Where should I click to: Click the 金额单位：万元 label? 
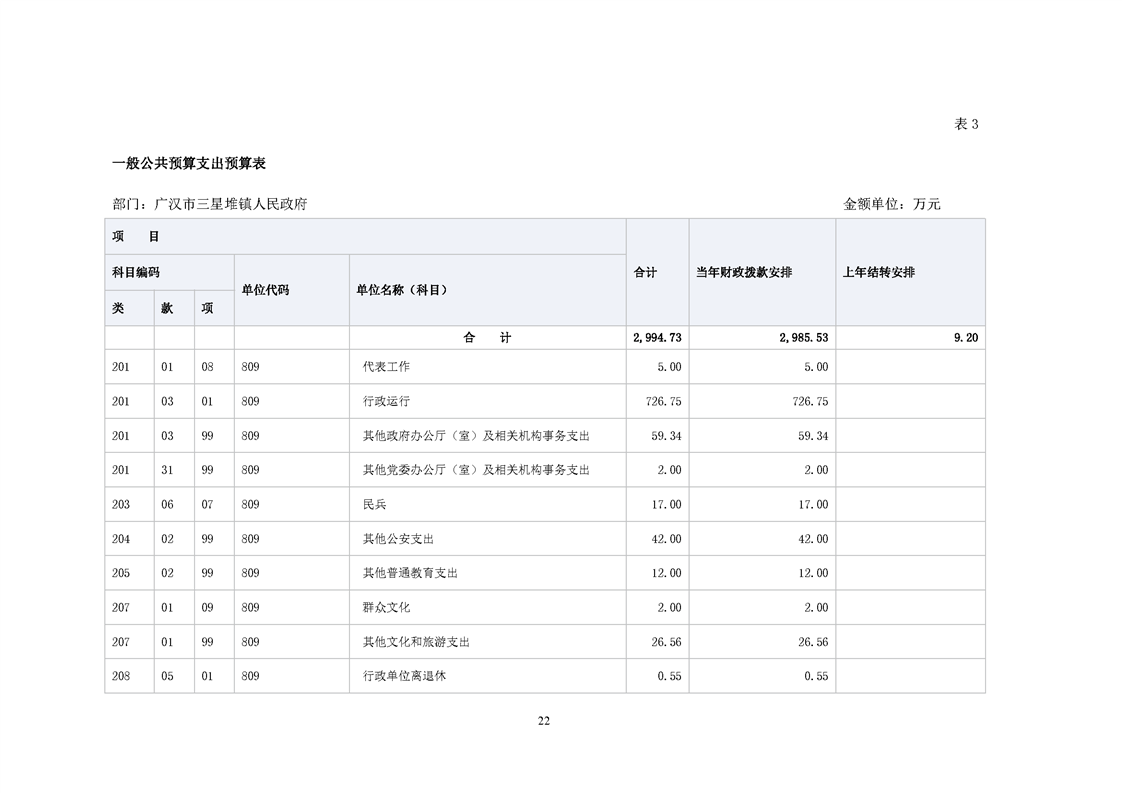(892, 205)
